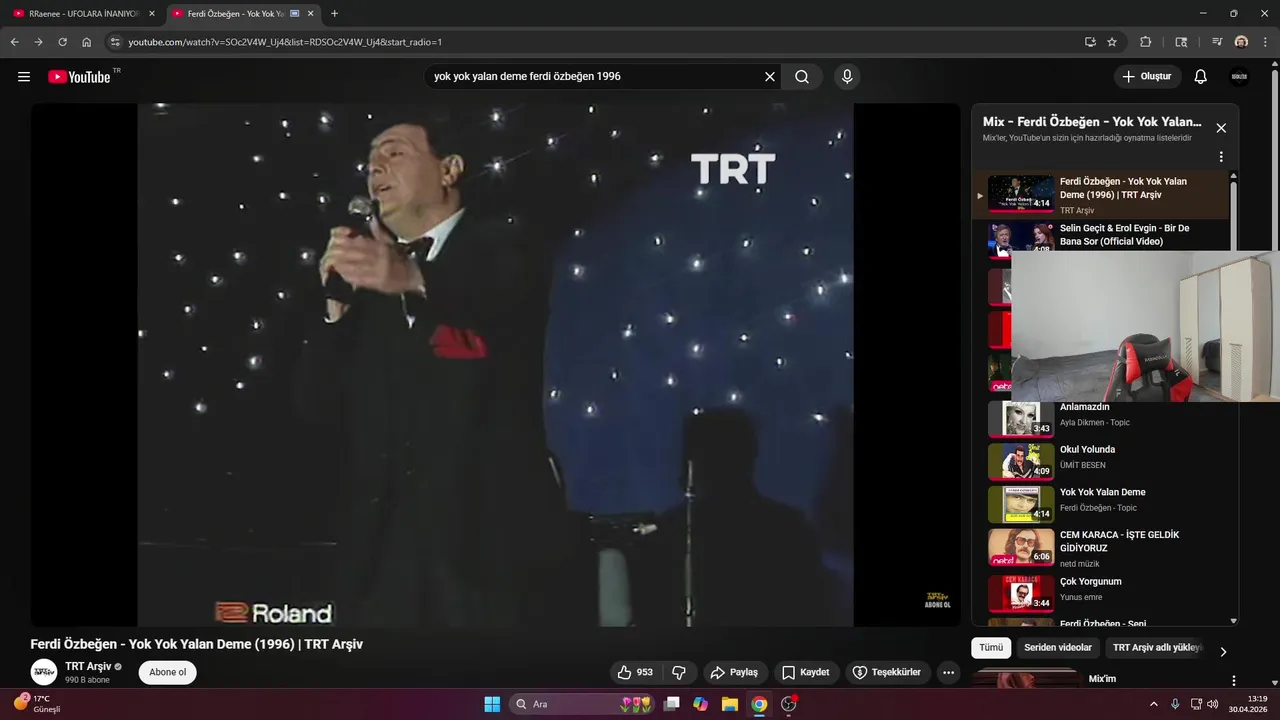1280x720 pixels.
Task: Open the weather widget 17°C Güneşli
Action: point(38,704)
